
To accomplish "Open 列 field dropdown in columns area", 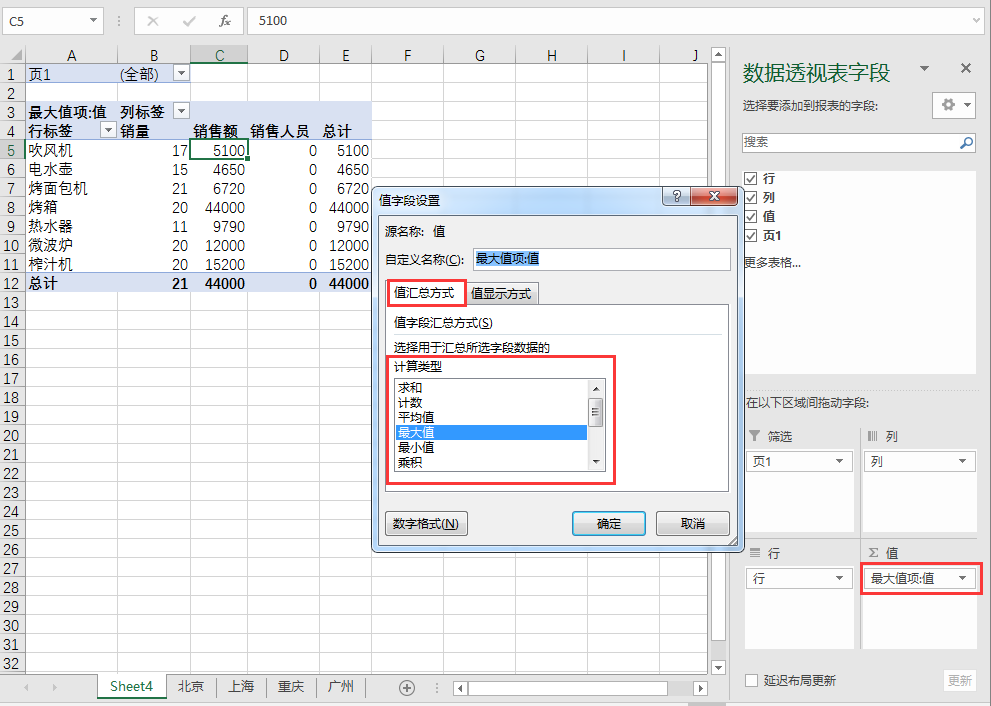I will tap(963, 461).
